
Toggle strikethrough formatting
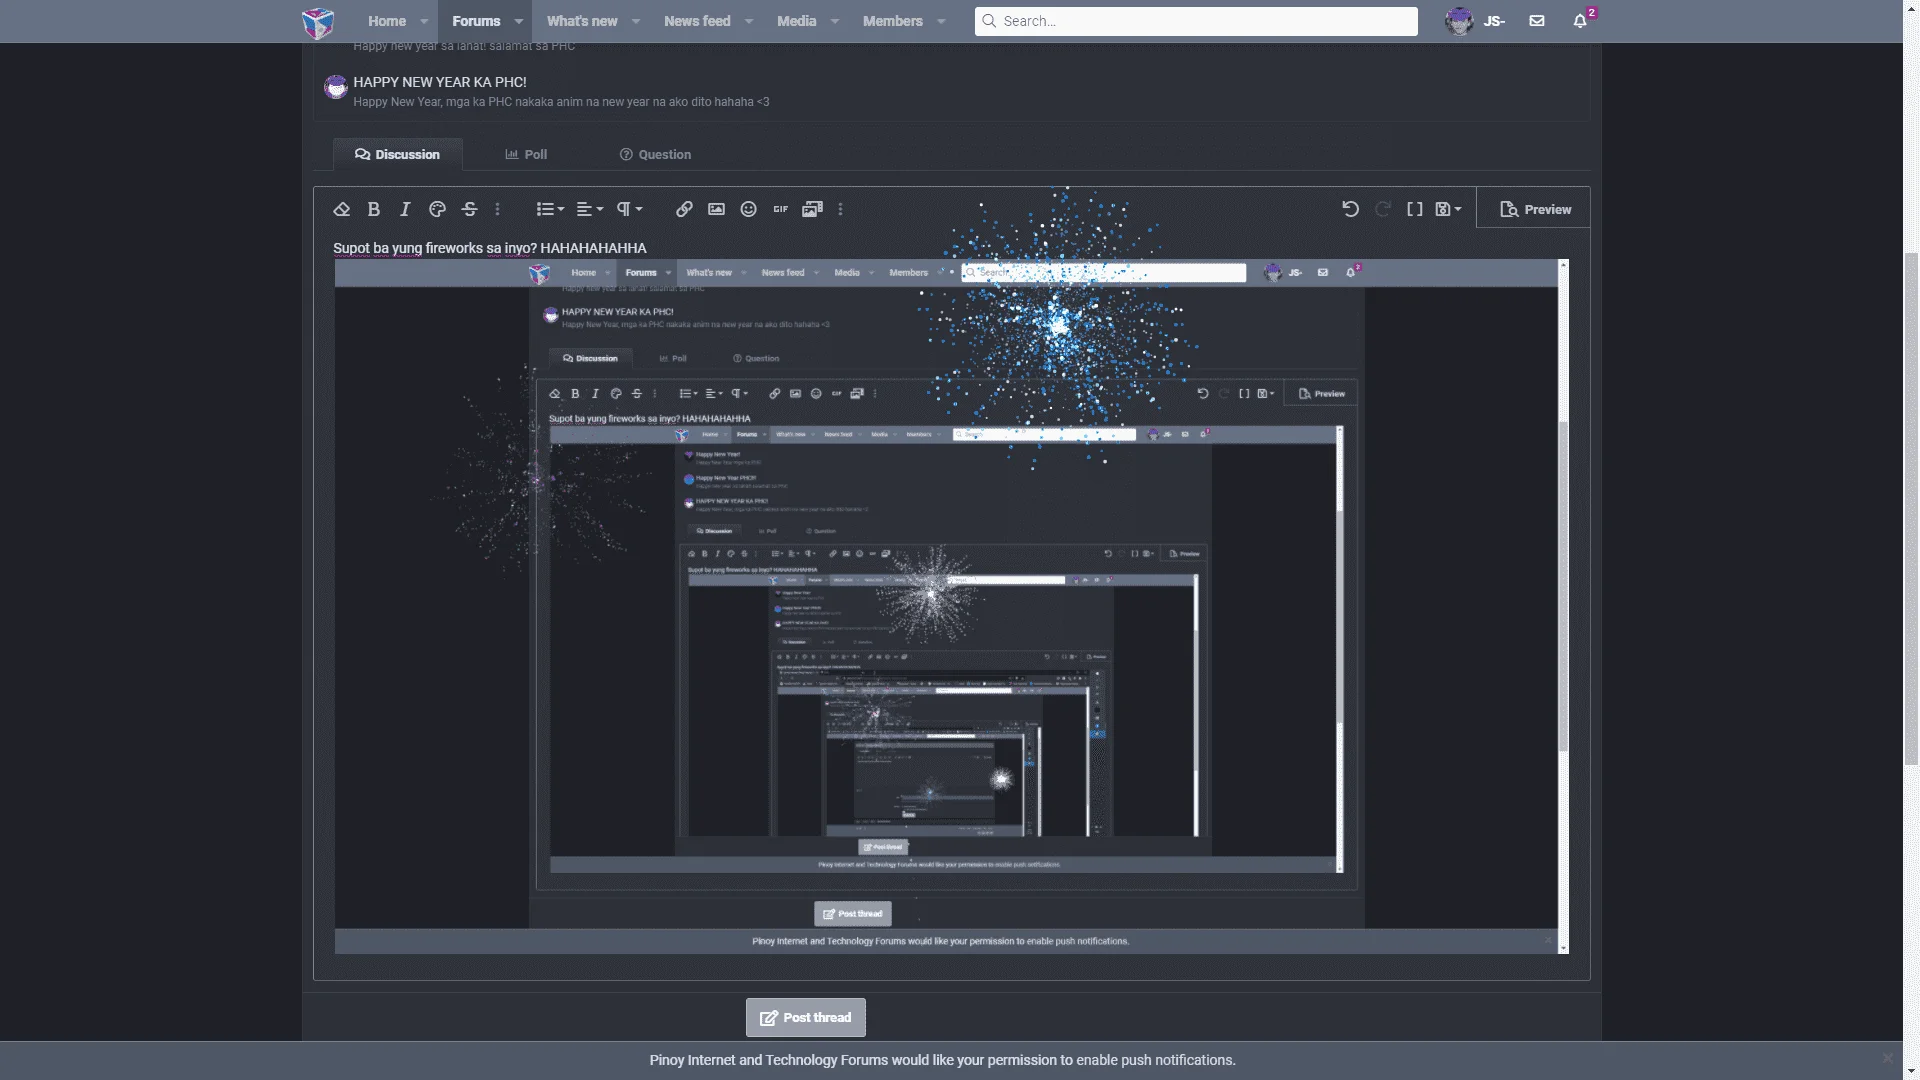(x=469, y=209)
